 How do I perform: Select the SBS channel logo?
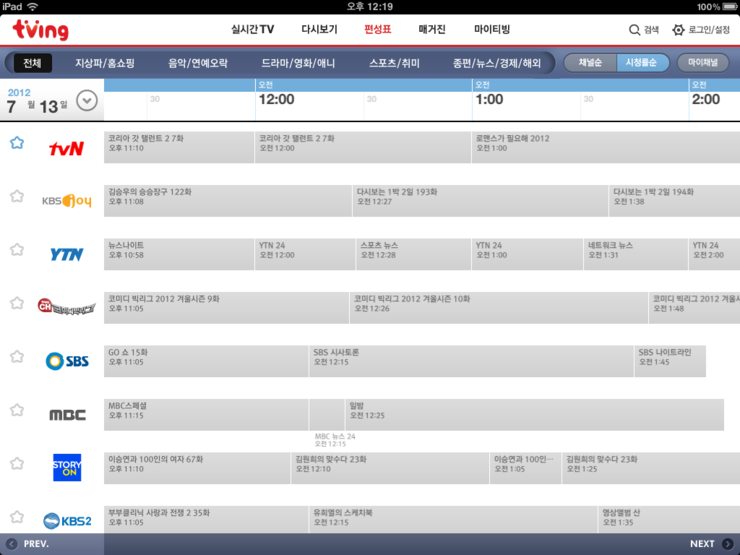67,360
